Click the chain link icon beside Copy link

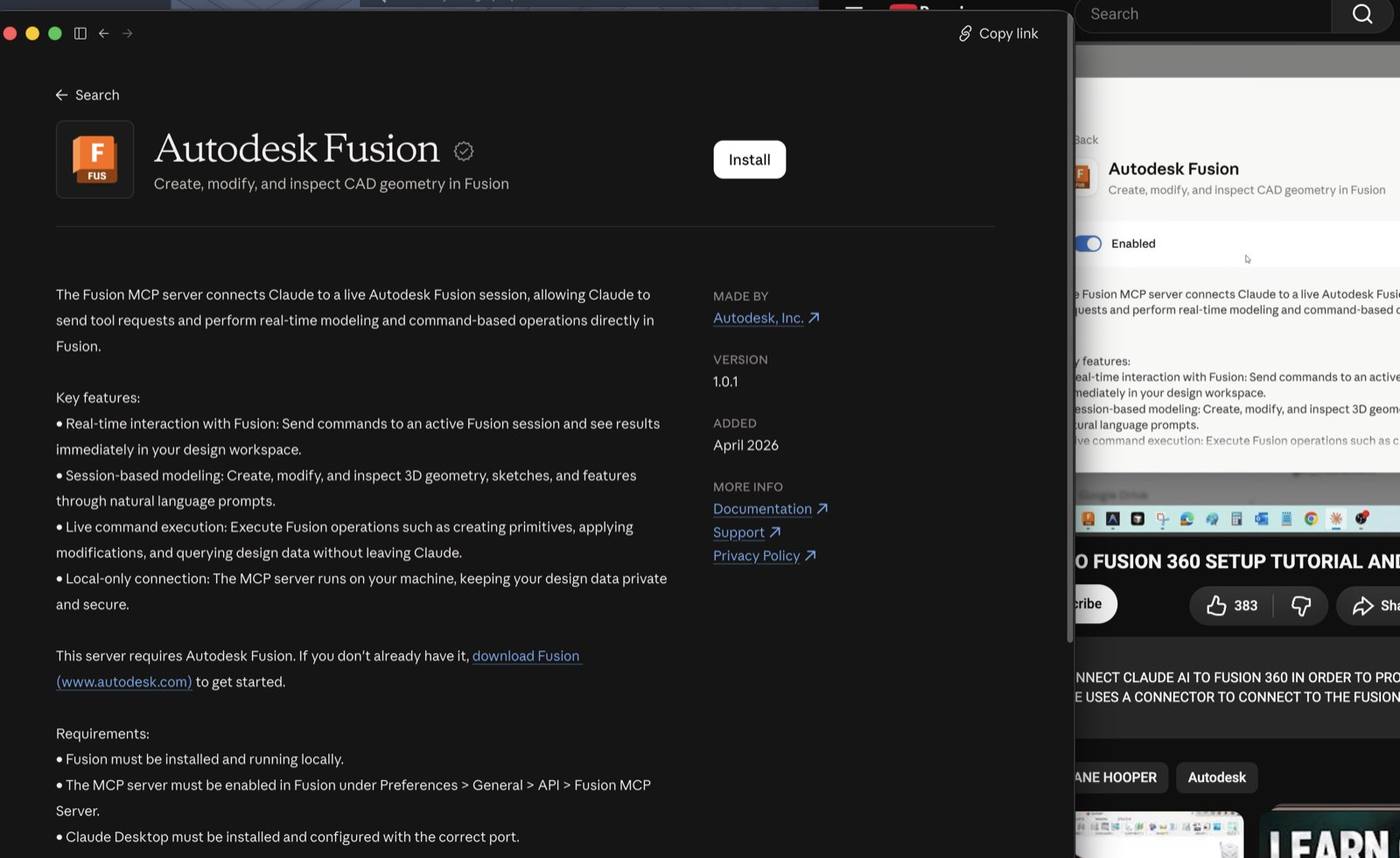[965, 33]
